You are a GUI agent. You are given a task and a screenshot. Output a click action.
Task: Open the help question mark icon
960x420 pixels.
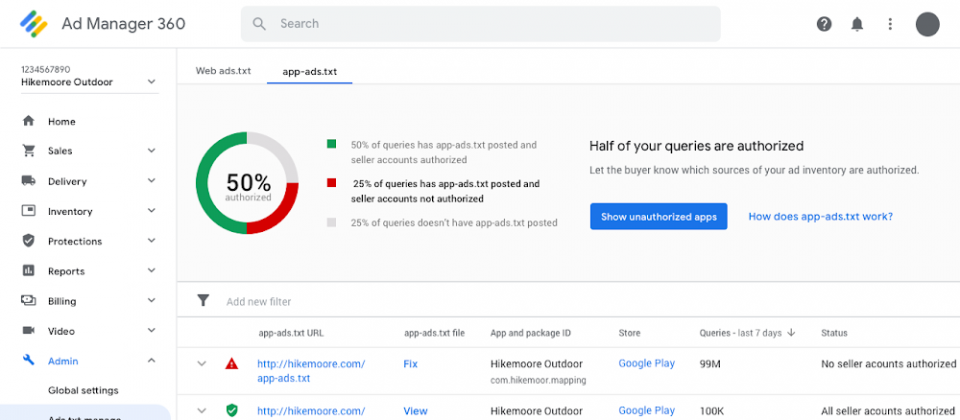pos(824,24)
